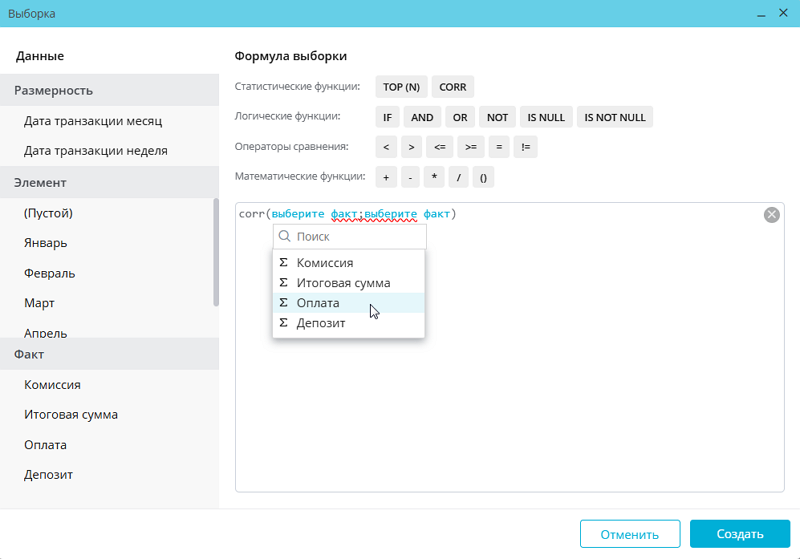The image size is (800, 559).
Task: Insert the greater-or-equal >= operator
Action: [x=470, y=147]
